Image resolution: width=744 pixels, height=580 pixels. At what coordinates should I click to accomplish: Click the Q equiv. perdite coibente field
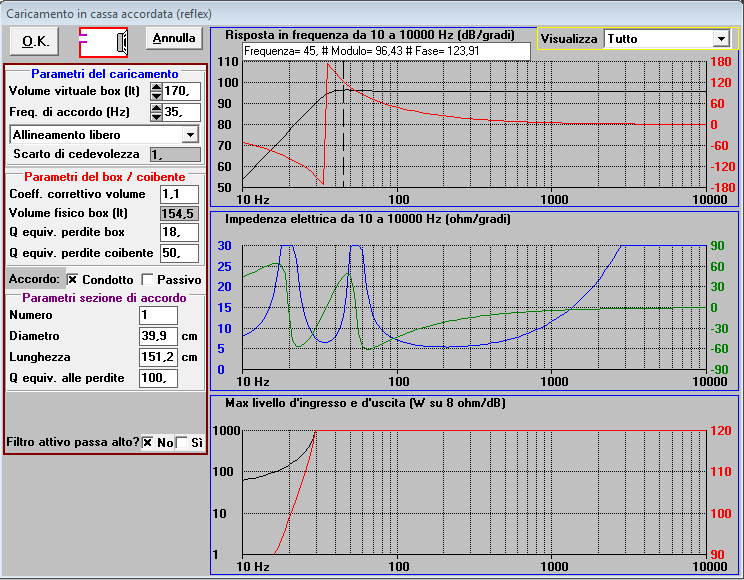(179, 253)
